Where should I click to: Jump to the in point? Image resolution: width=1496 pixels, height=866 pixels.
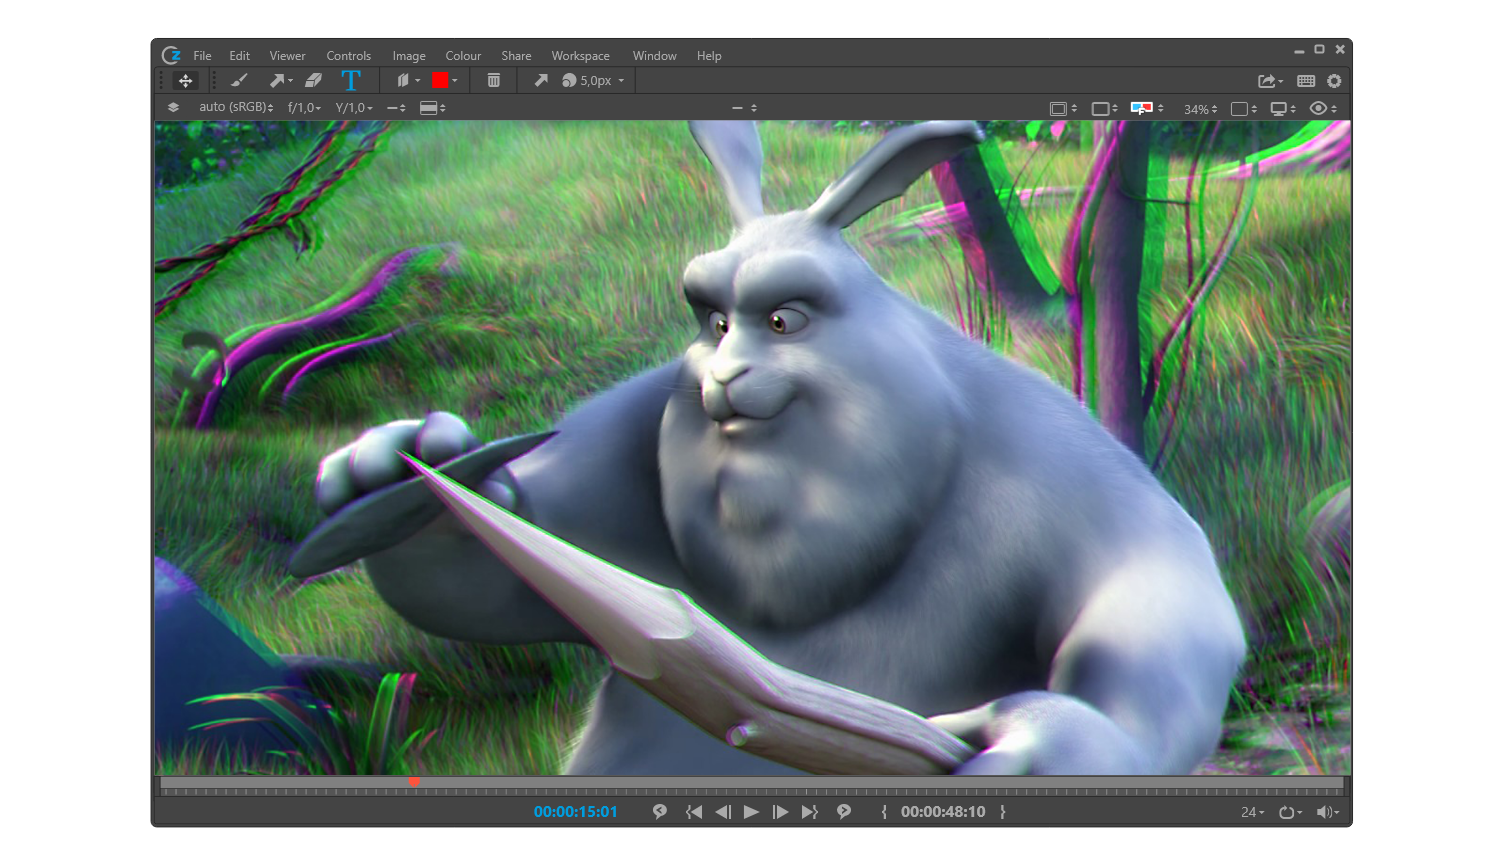[694, 812]
